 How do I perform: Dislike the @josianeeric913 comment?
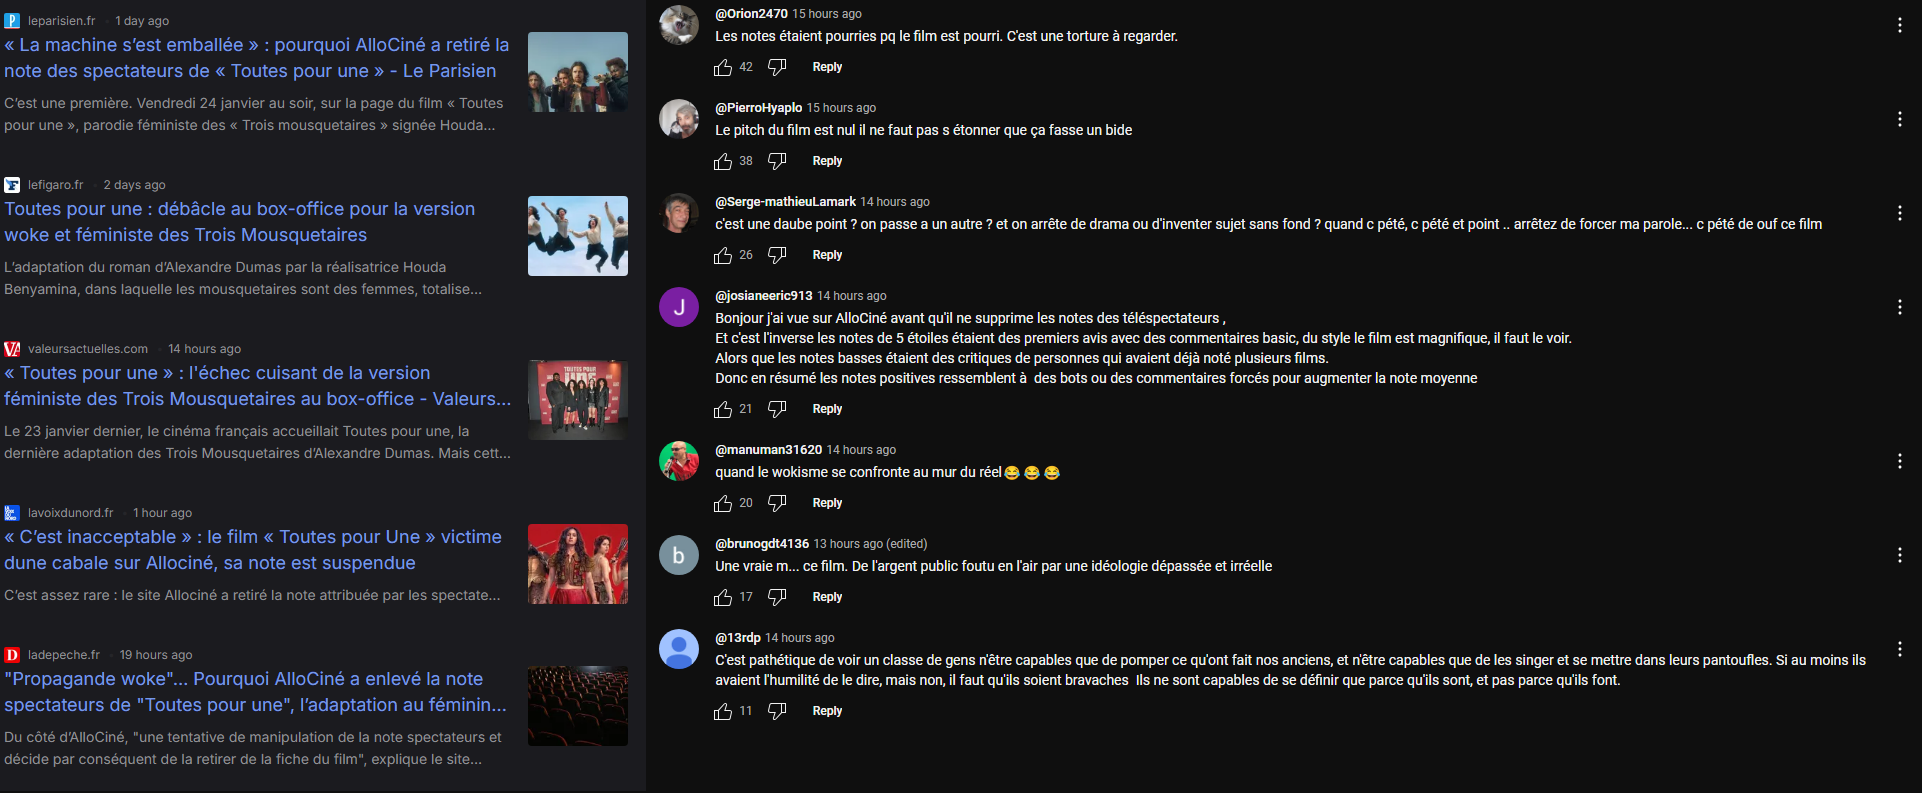(777, 409)
